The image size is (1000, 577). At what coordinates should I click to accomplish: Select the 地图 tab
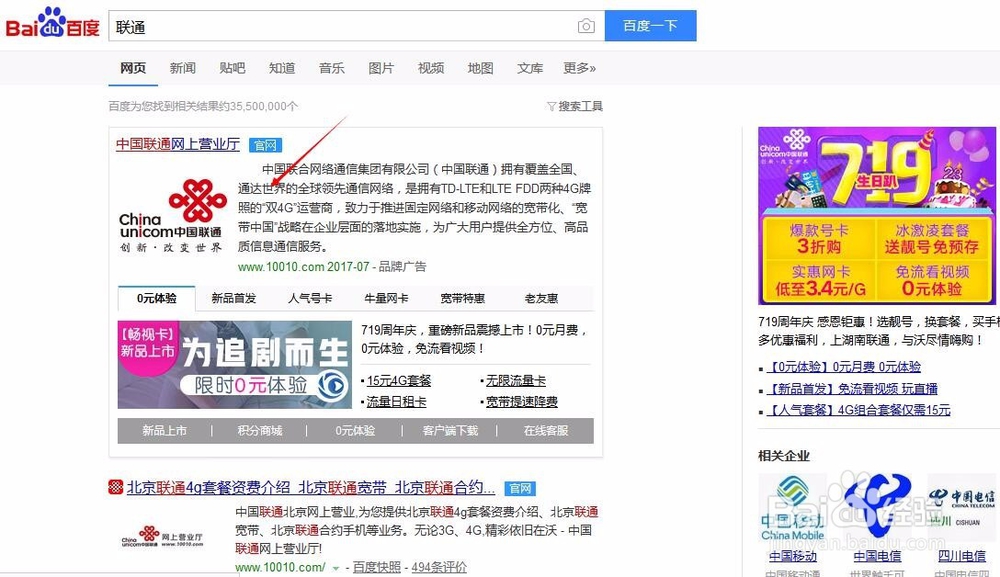pyautogui.click(x=480, y=68)
